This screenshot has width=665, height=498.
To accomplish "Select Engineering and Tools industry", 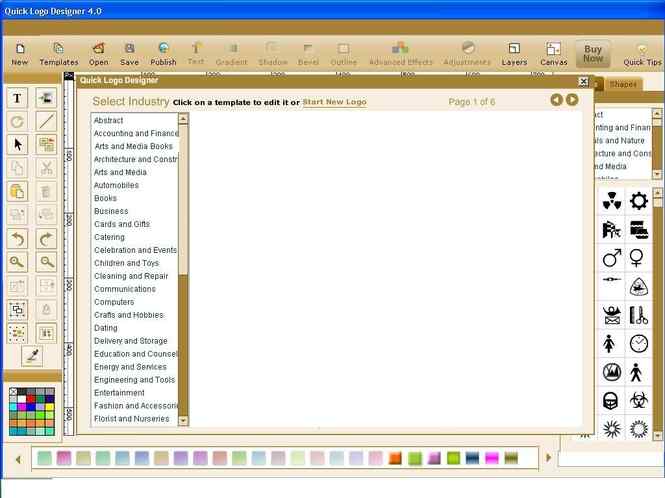I will tap(134, 380).
